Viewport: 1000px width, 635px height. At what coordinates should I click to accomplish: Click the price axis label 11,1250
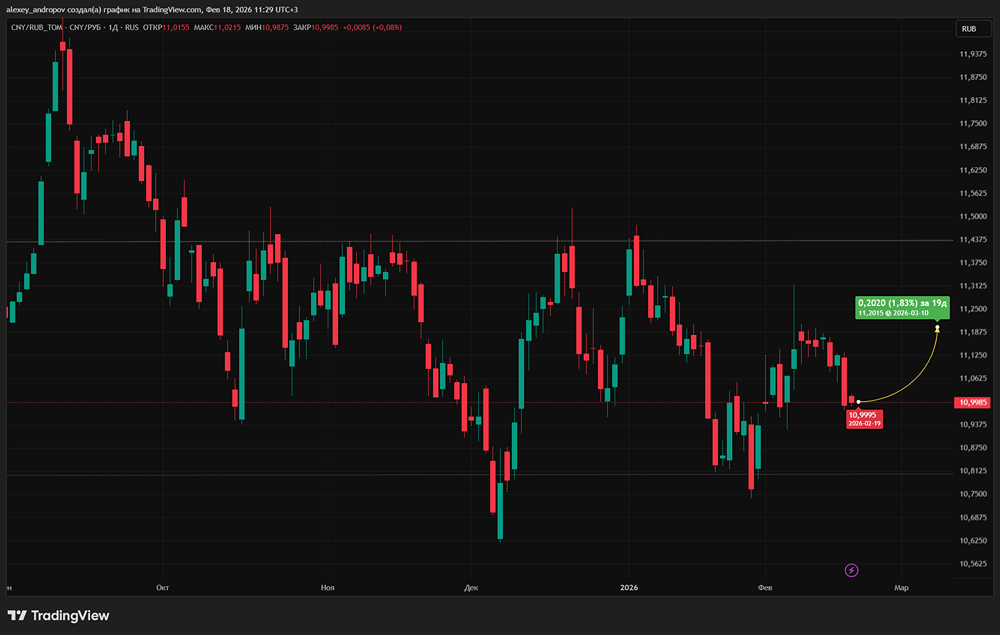tap(973, 355)
